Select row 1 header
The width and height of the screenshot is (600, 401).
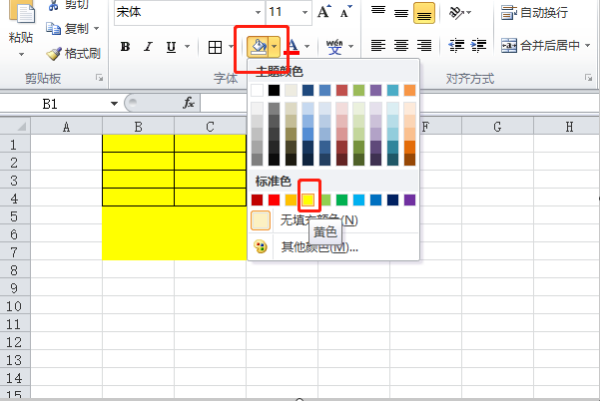tap(15, 144)
